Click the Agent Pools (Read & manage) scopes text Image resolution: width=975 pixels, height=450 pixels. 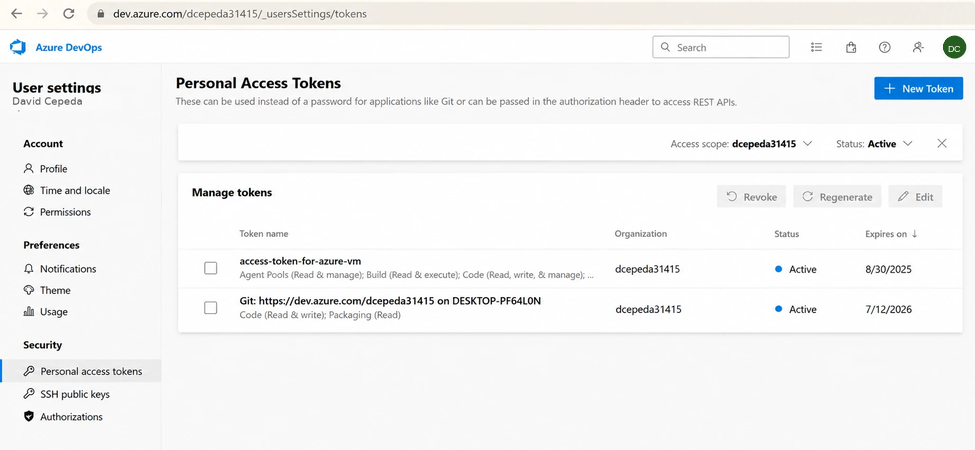coord(417,275)
